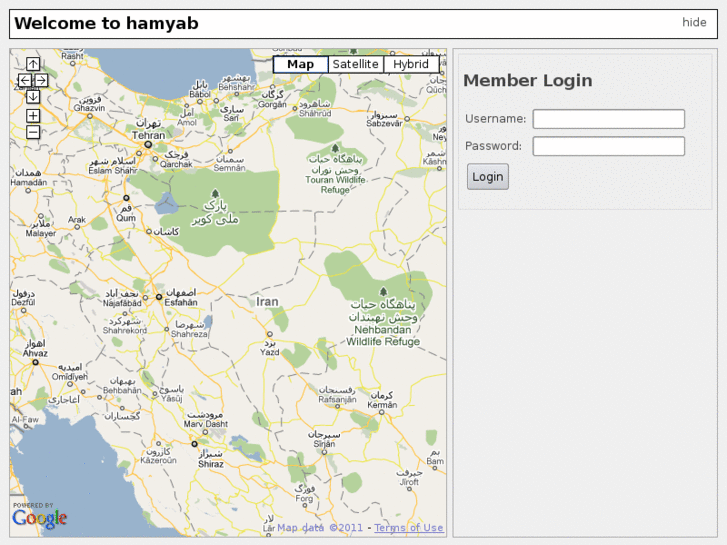Switch to Map view
The height and width of the screenshot is (545, 727).
click(300, 64)
